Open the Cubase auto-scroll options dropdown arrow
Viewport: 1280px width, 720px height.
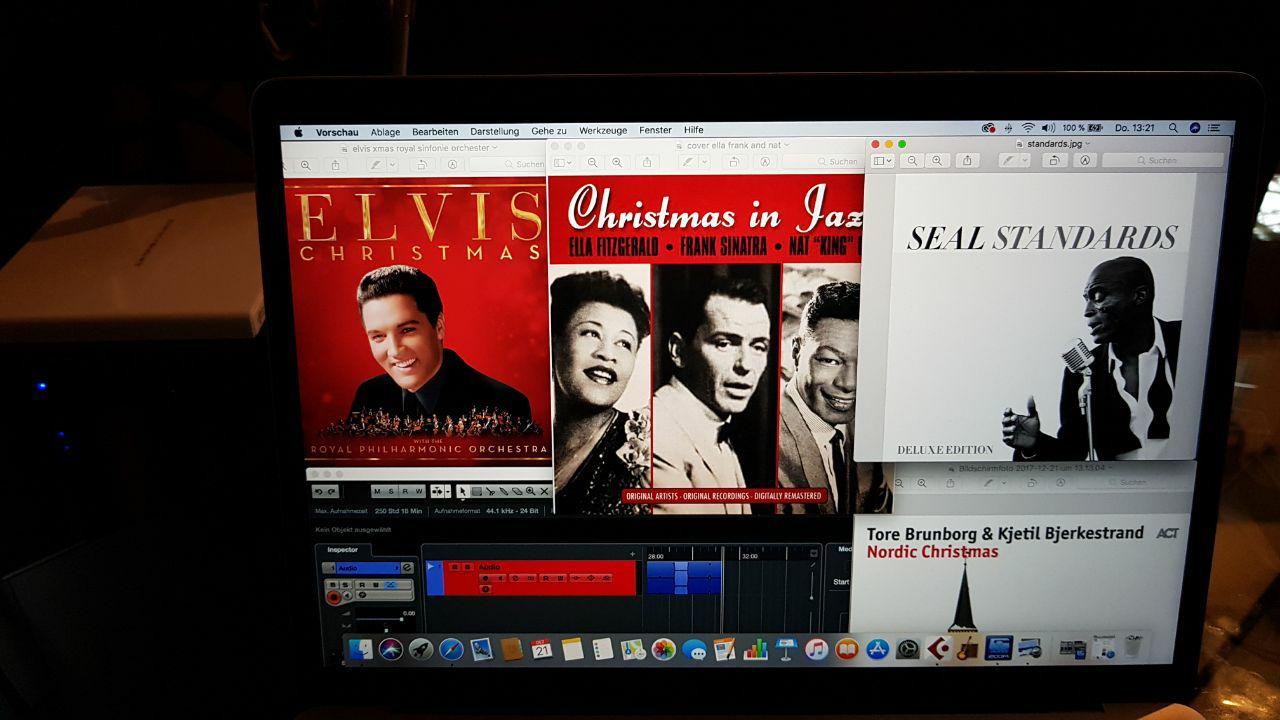click(x=448, y=491)
